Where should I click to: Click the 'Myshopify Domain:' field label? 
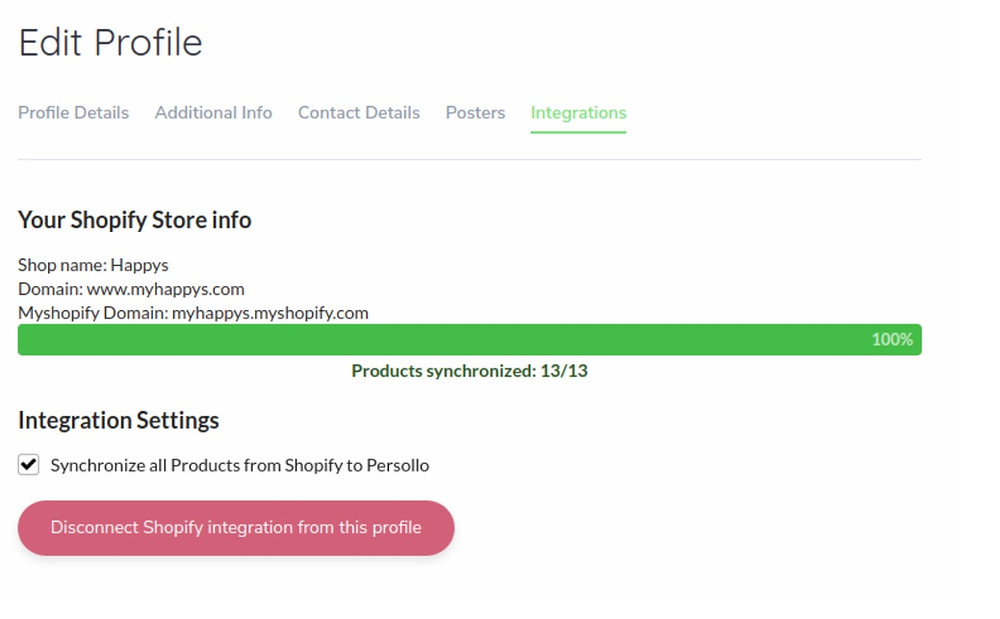pyautogui.click(x=94, y=313)
